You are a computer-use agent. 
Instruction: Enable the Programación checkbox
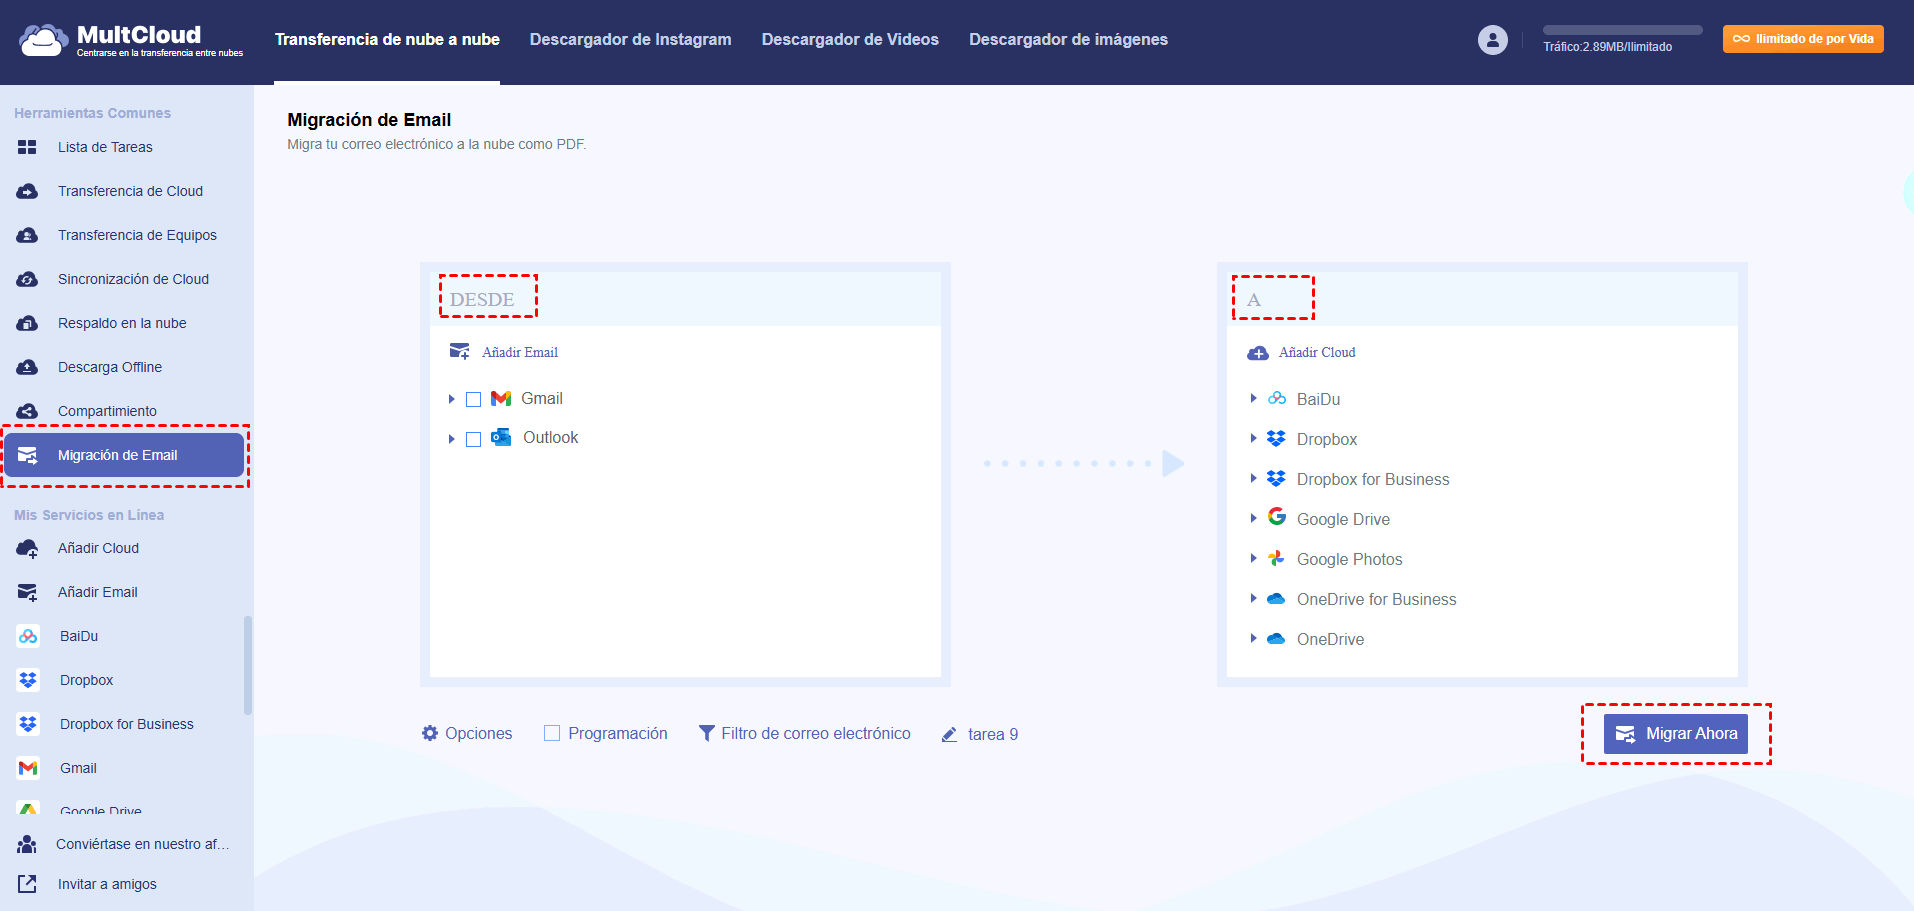(552, 733)
